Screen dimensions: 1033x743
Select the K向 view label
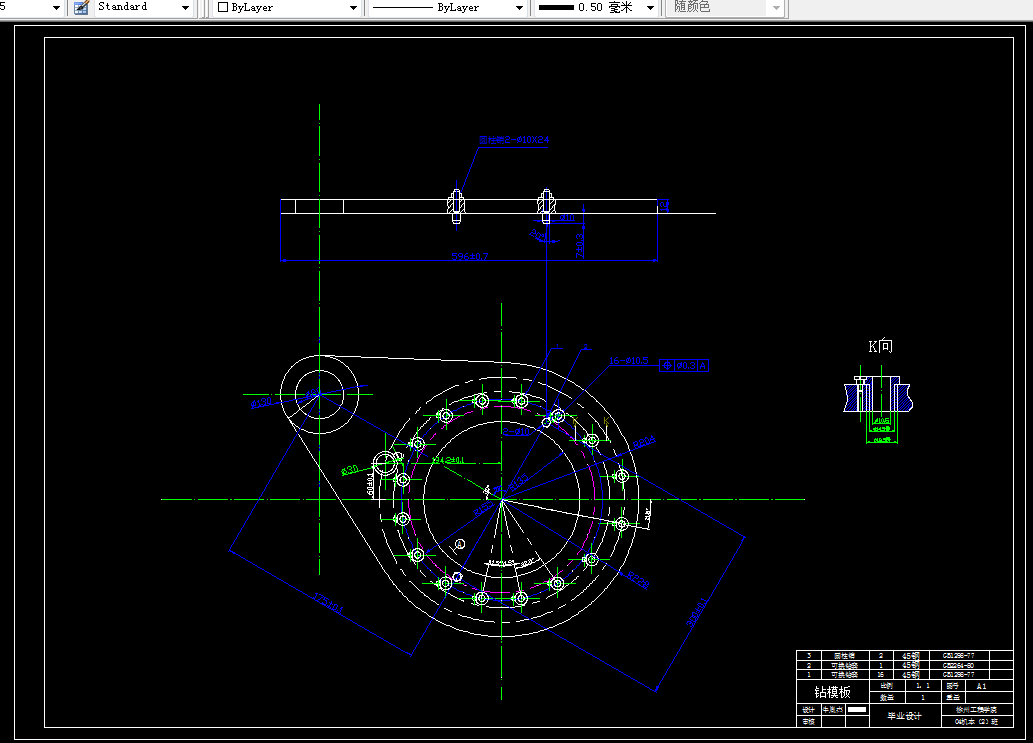point(880,346)
